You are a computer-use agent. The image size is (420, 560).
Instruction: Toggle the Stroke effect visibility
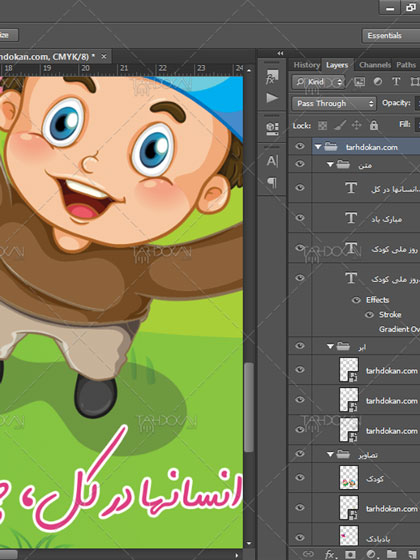tap(369, 315)
